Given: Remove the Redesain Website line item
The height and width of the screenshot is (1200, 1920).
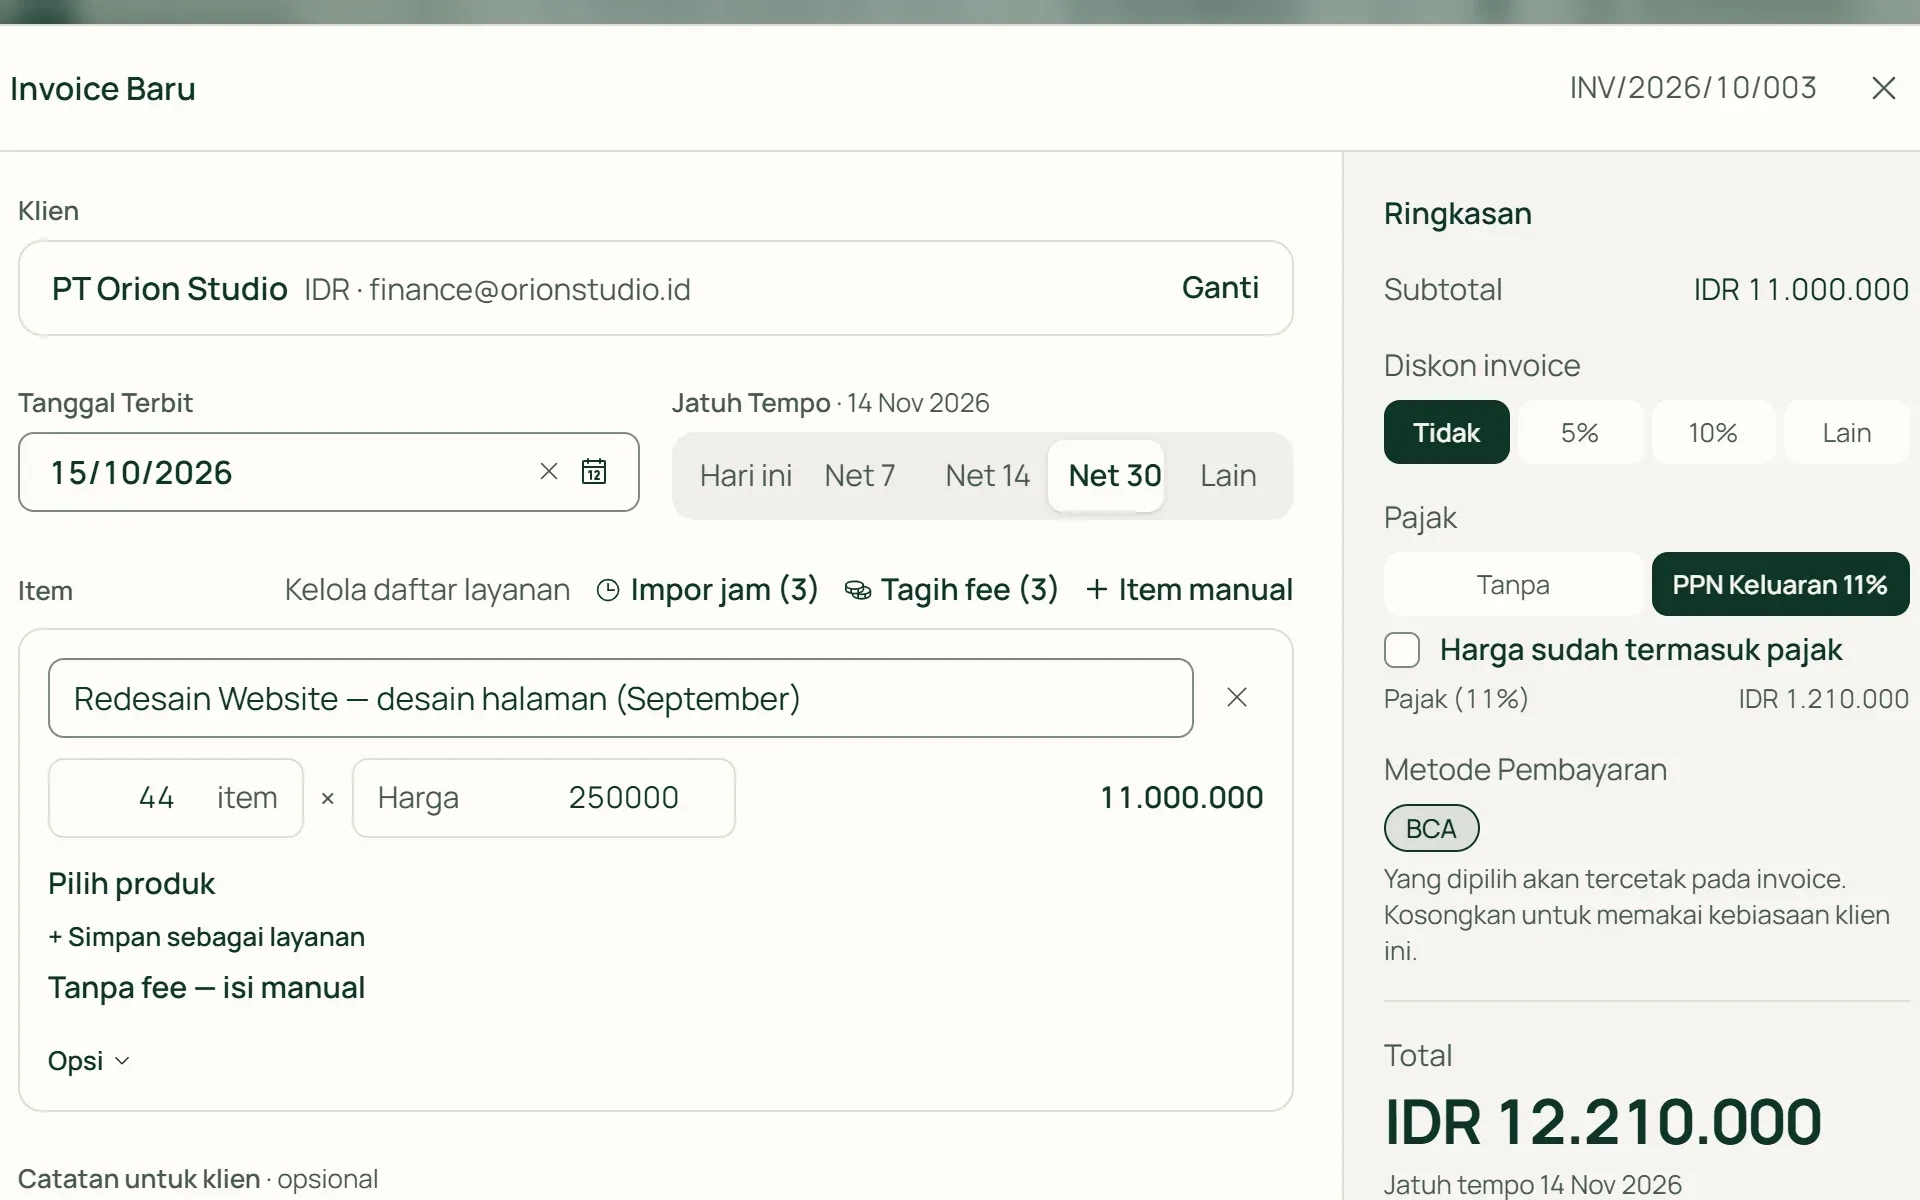Looking at the screenshot, I should (1237, 697).
